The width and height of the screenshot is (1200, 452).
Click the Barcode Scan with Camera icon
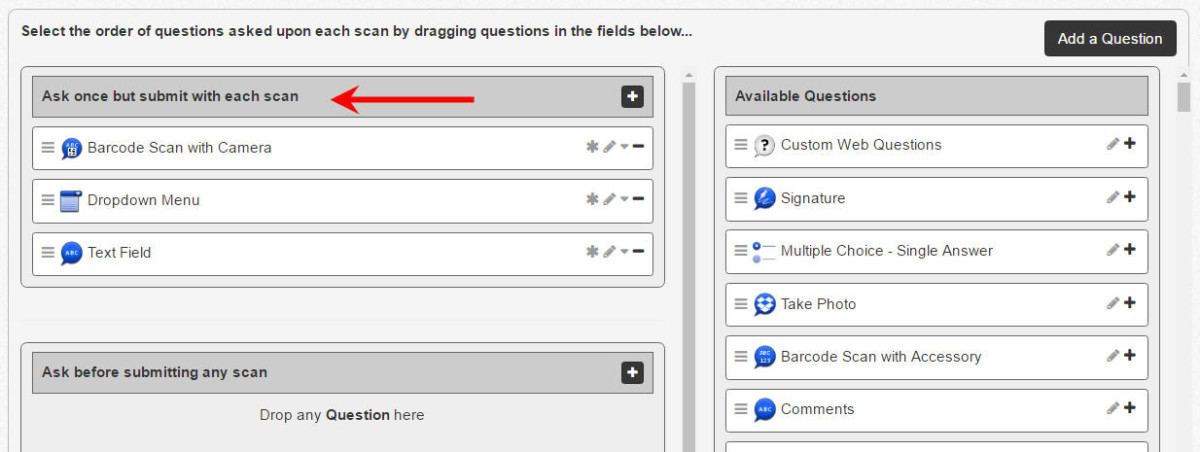pos(71,148)
